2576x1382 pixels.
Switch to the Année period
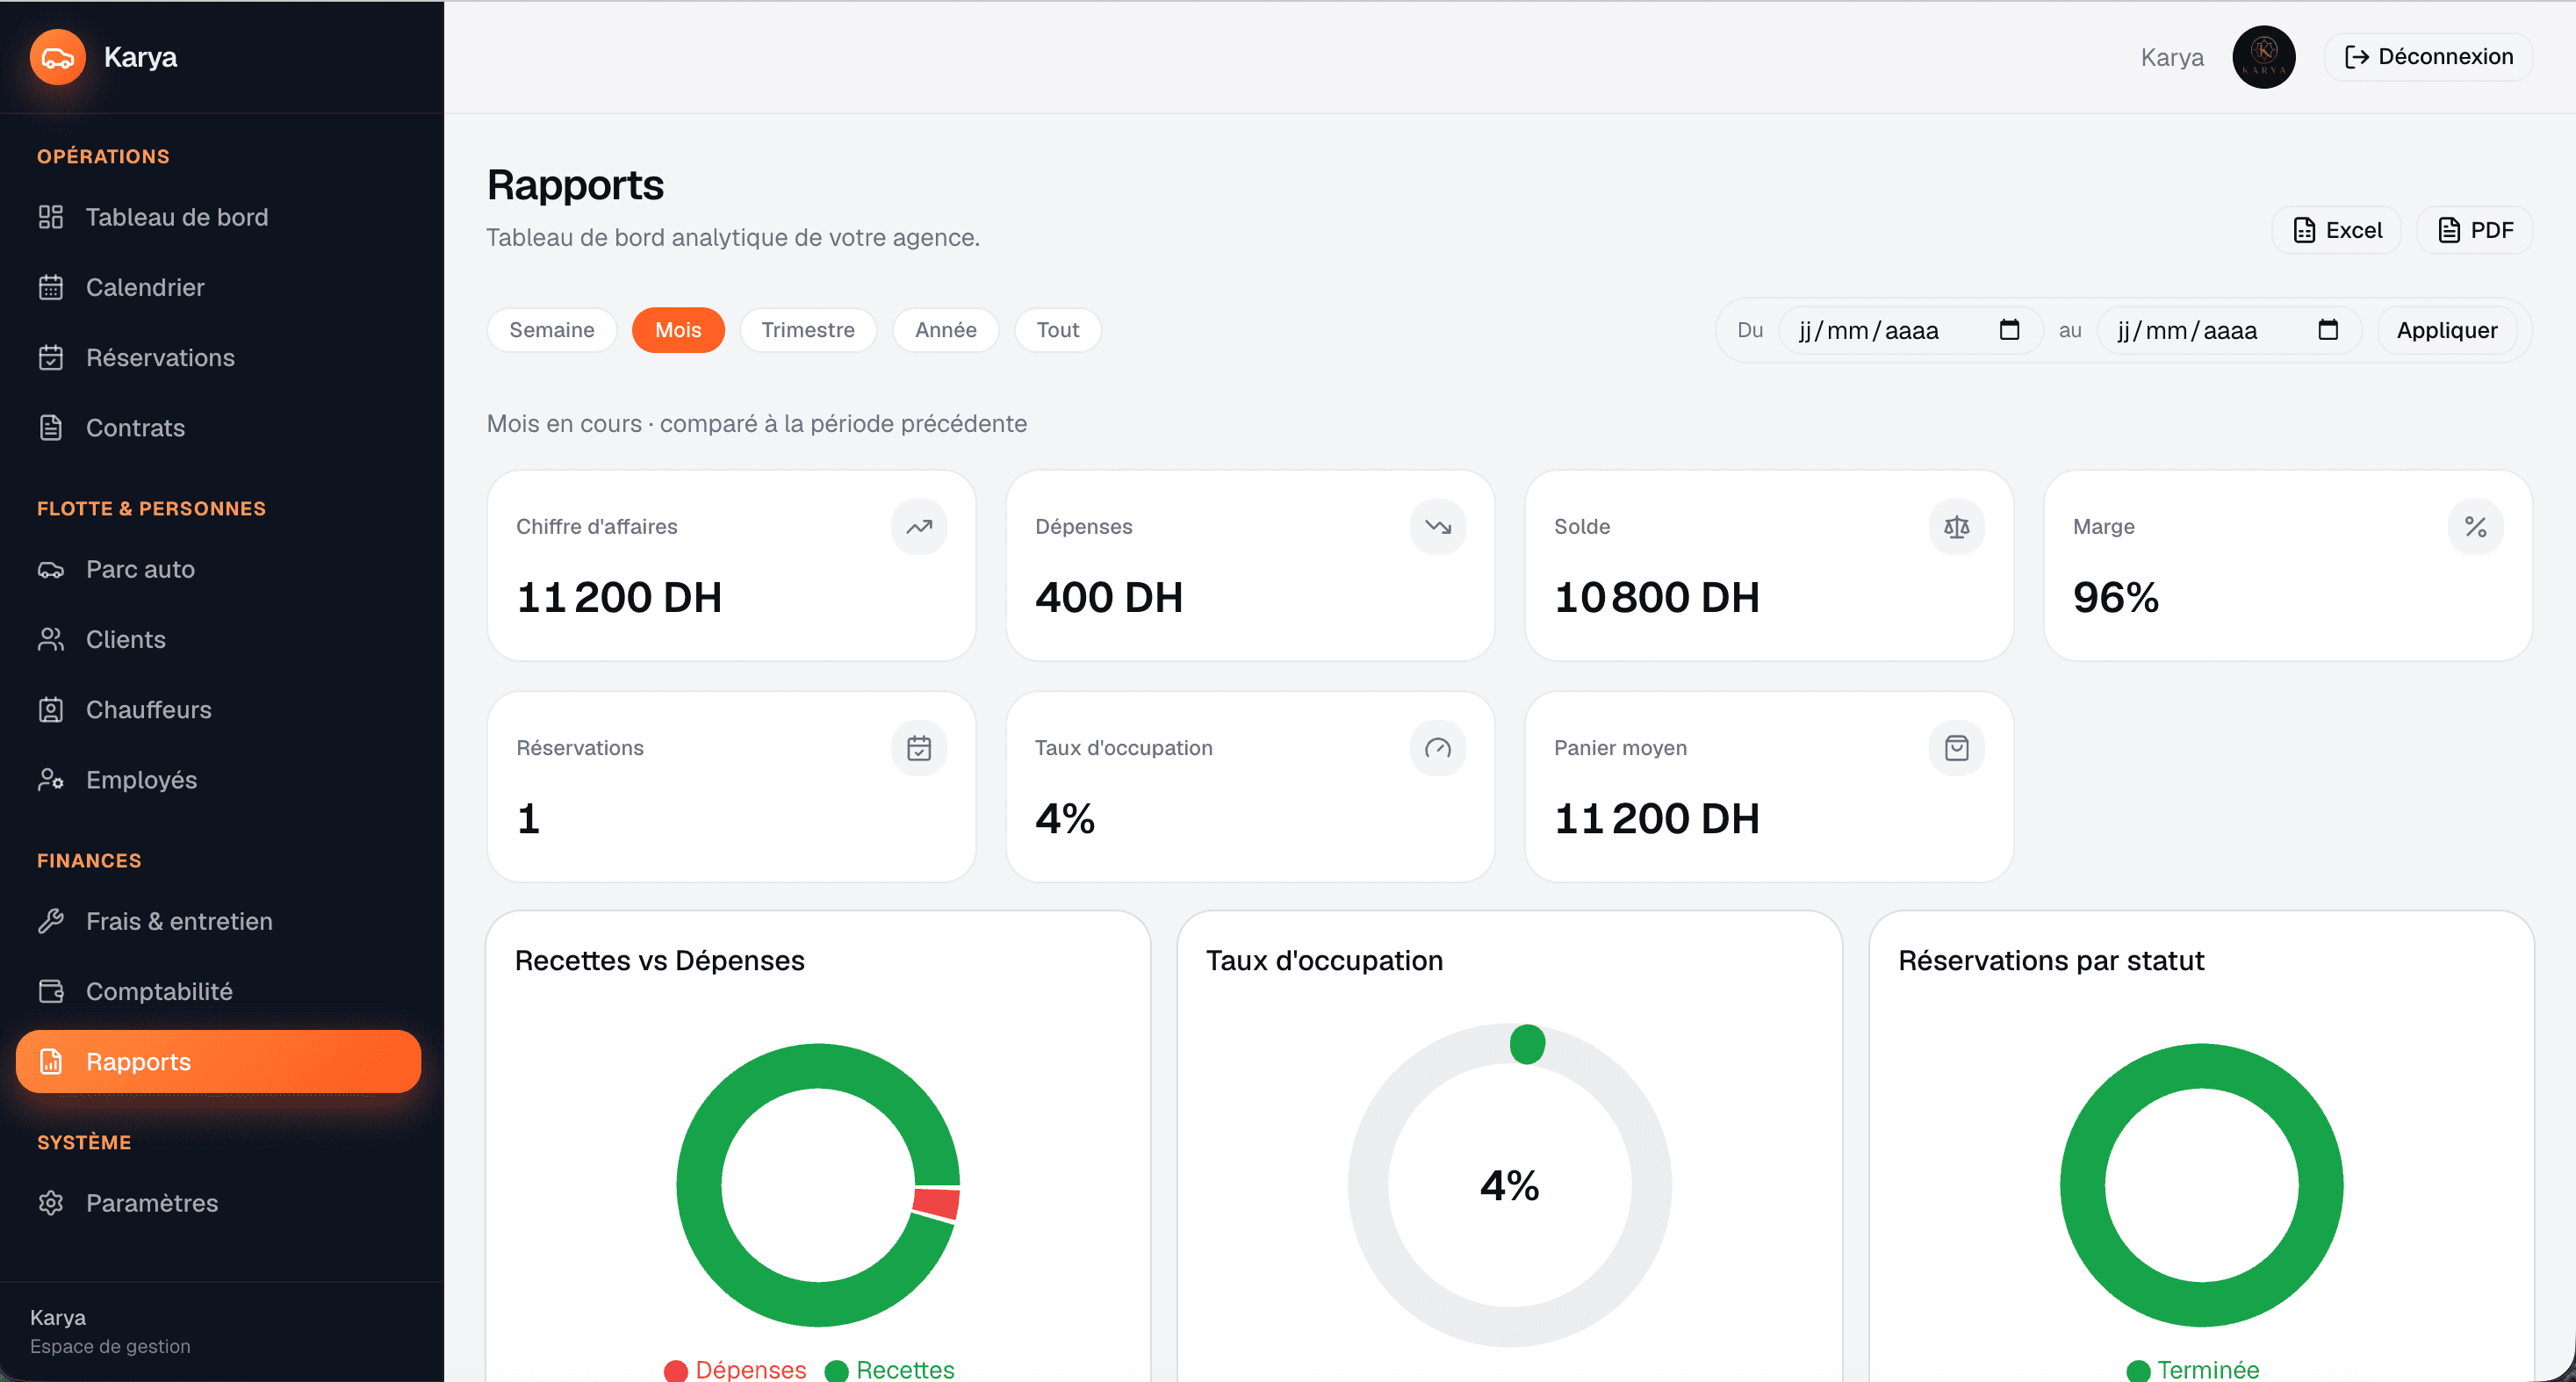tap(946, 330)
